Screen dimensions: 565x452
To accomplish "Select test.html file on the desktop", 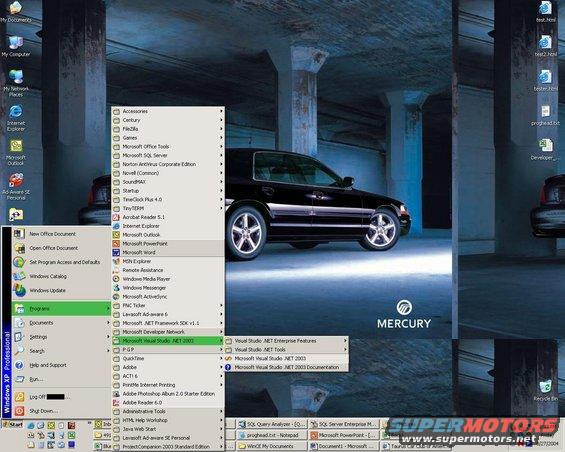I will 546,12.
